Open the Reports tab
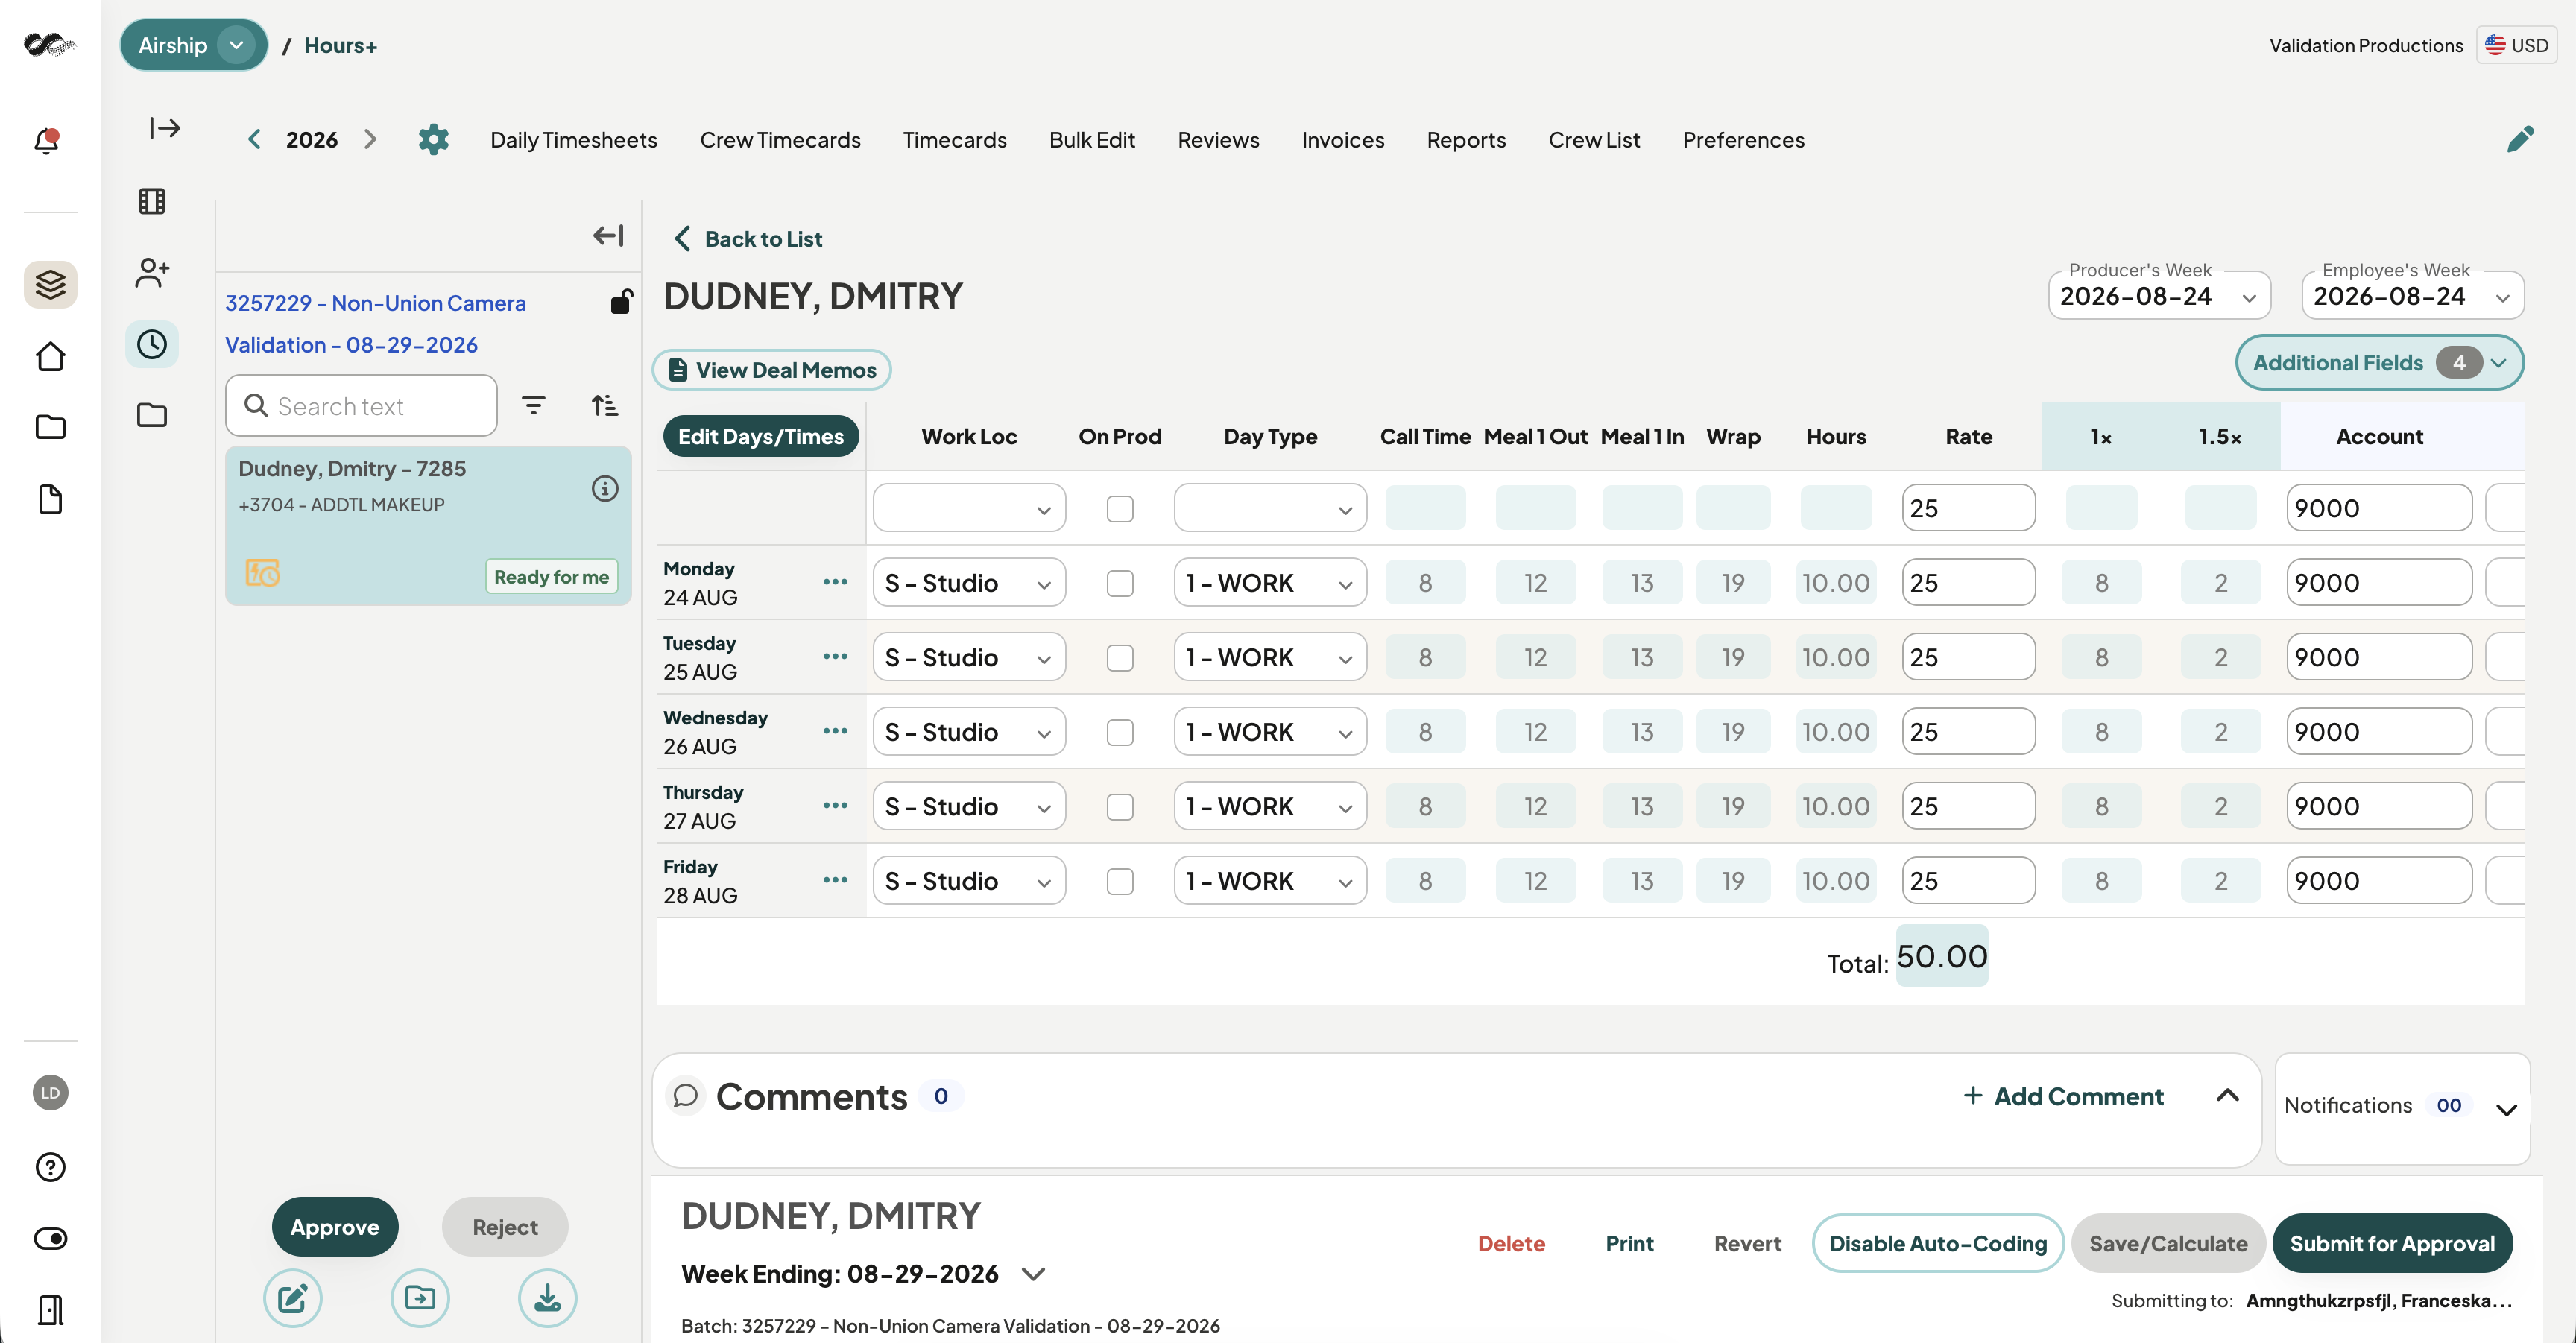Image resolution: width=2576 pixels, height=1343 pixels. pyautogui.click(x=1466, y=139)
